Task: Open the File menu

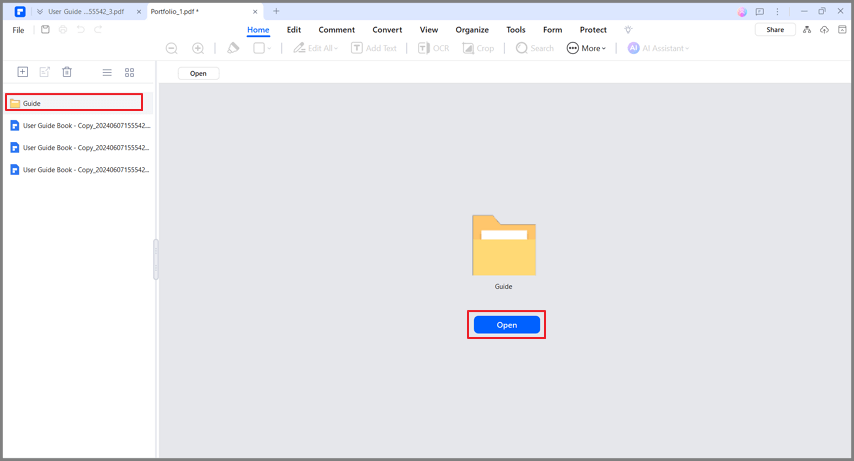Action: pos(19,30)
